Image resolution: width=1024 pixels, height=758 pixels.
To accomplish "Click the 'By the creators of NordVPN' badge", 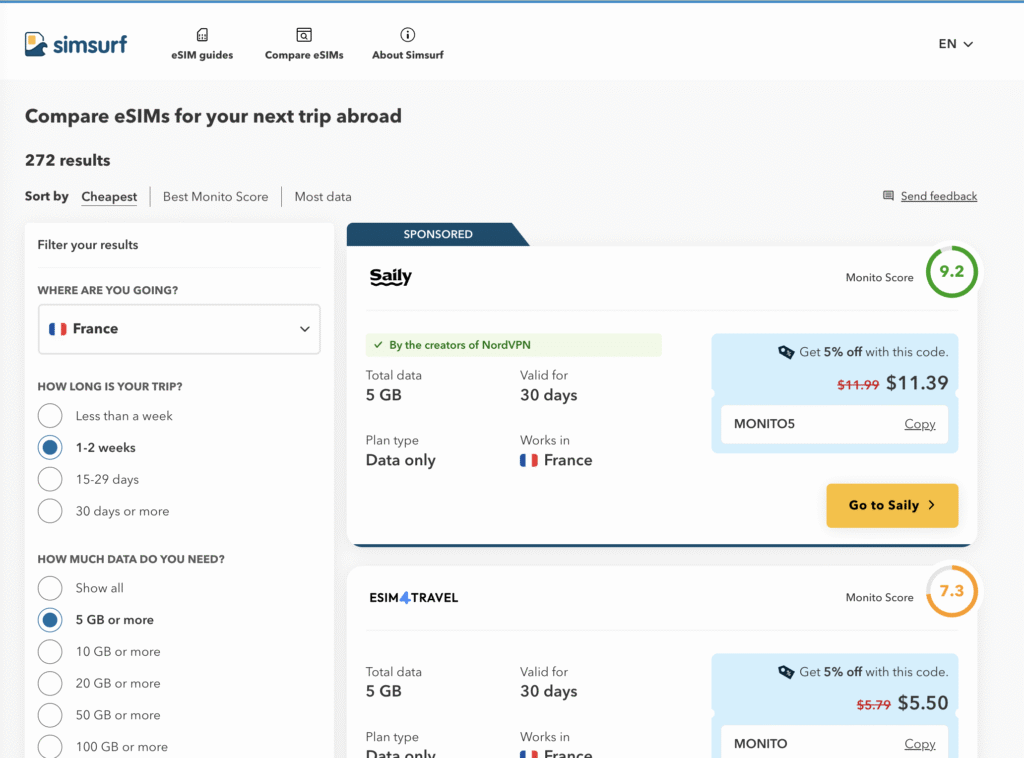I will pos(513,345).
